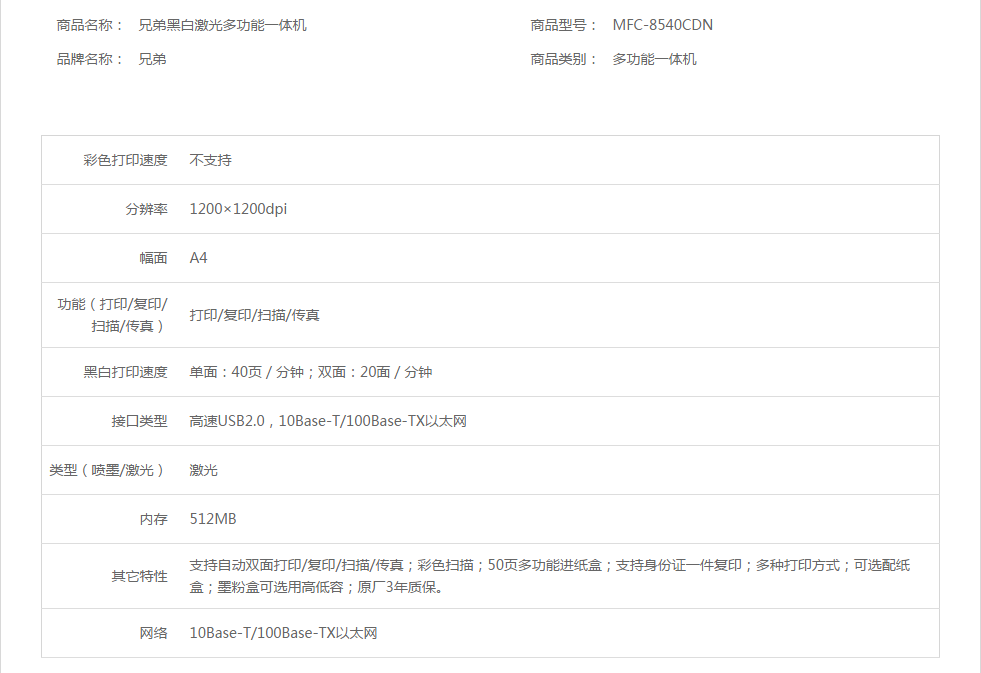Viewport: 981px width, 673px height.
Task: Click the 彩色打印速度 row label
Action: click(x=125, y=160)
